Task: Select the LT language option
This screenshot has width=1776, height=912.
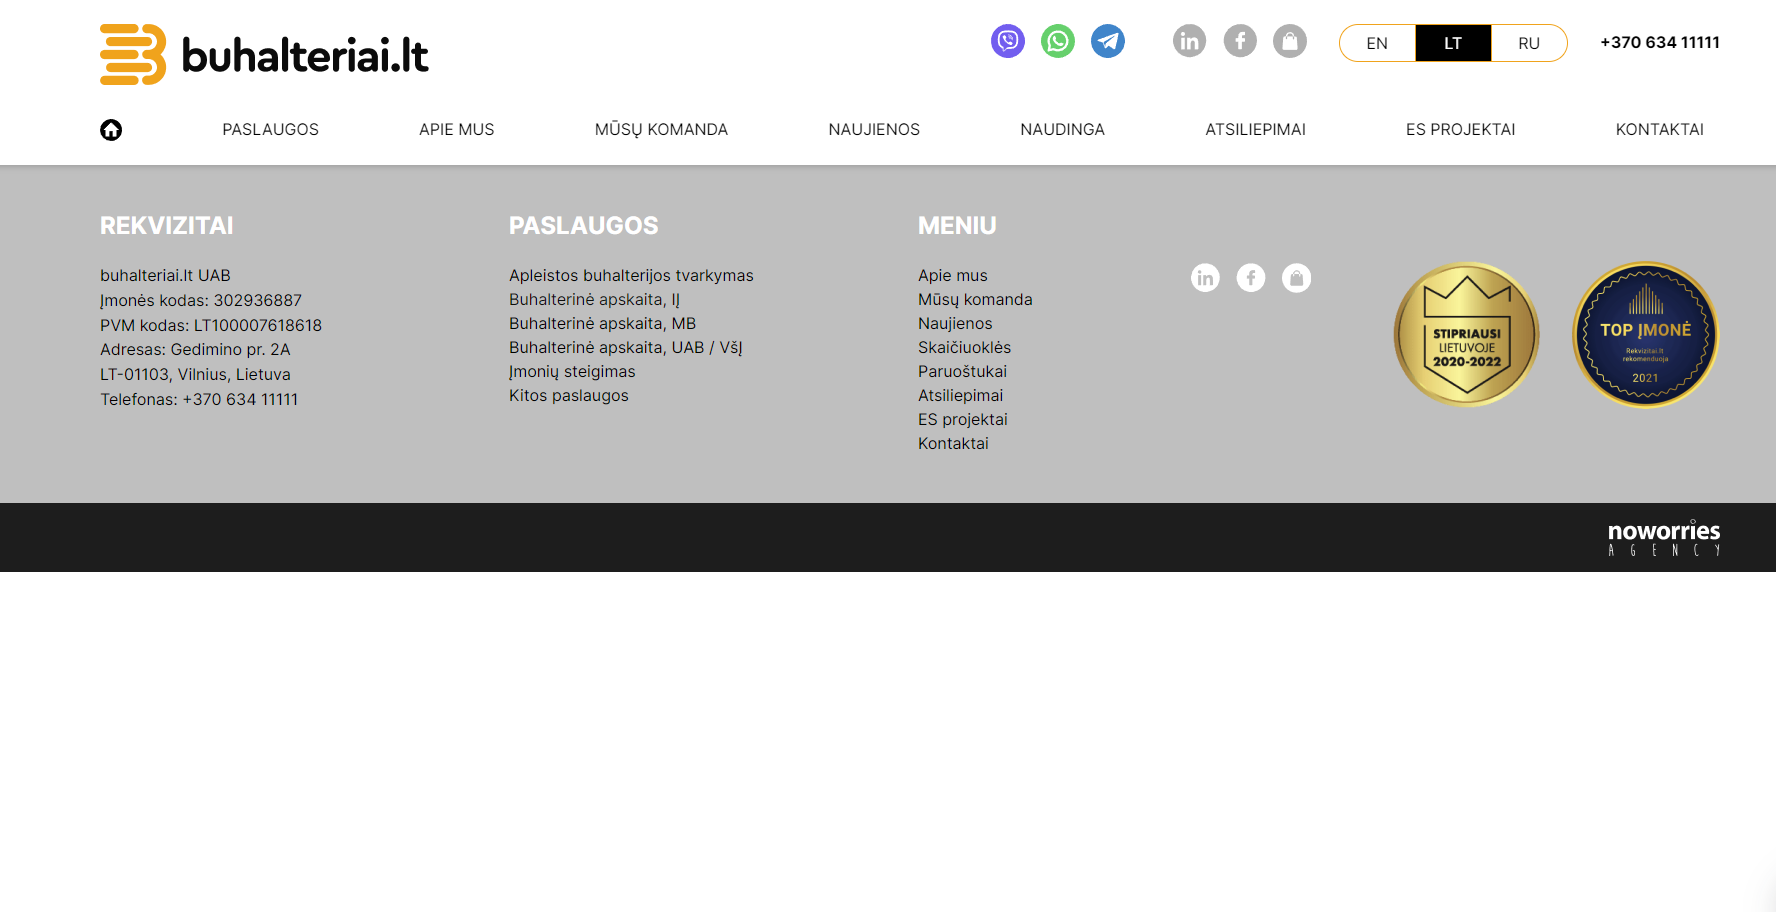Action: click(x=1453, y=43)
